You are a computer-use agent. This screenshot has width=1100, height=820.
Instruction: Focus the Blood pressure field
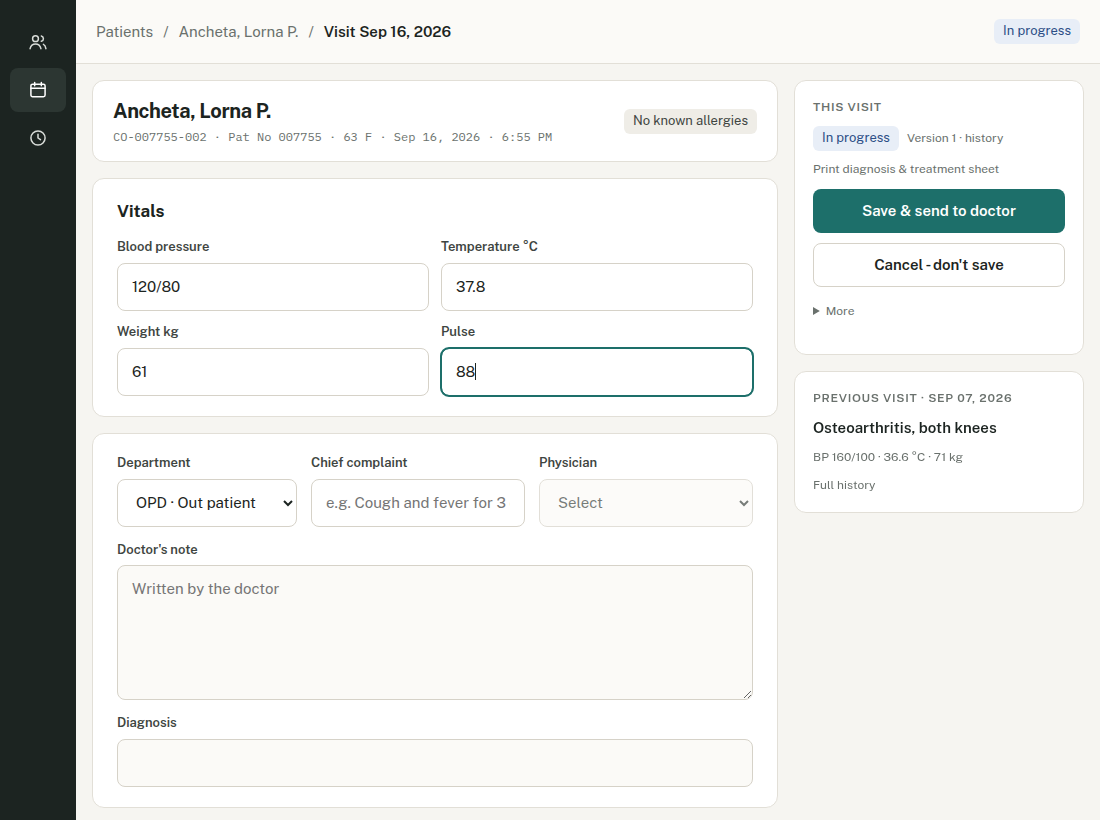point(273,287)
